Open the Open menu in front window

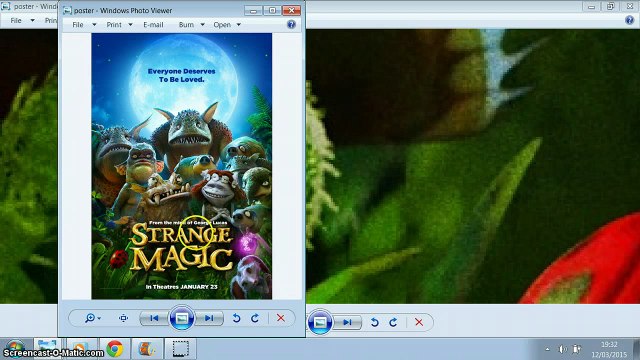222,25
